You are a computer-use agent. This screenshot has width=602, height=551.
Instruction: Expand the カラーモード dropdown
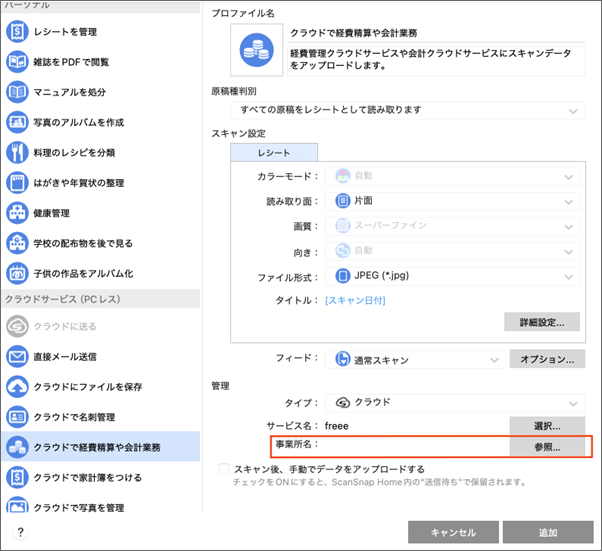(x=453, y=176)
